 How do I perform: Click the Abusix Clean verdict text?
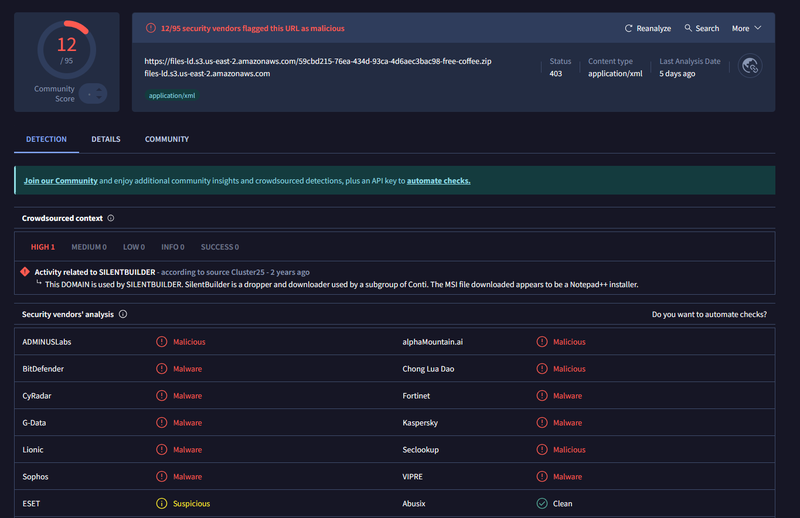tap(563, 504)
